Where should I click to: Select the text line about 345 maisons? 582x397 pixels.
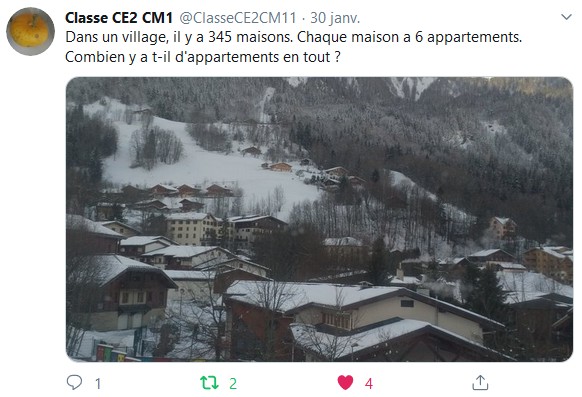pos(294,37)
